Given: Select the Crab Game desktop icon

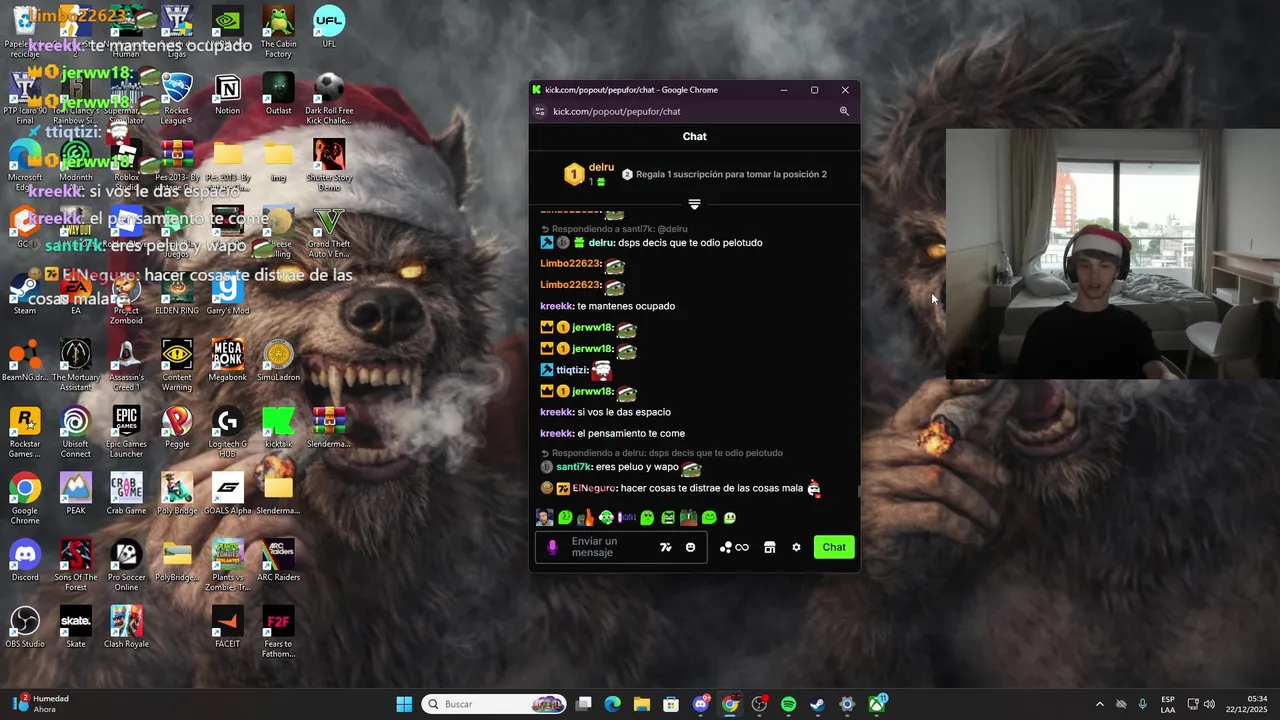Looking at the screenshot, I should [x=126, y=494].
